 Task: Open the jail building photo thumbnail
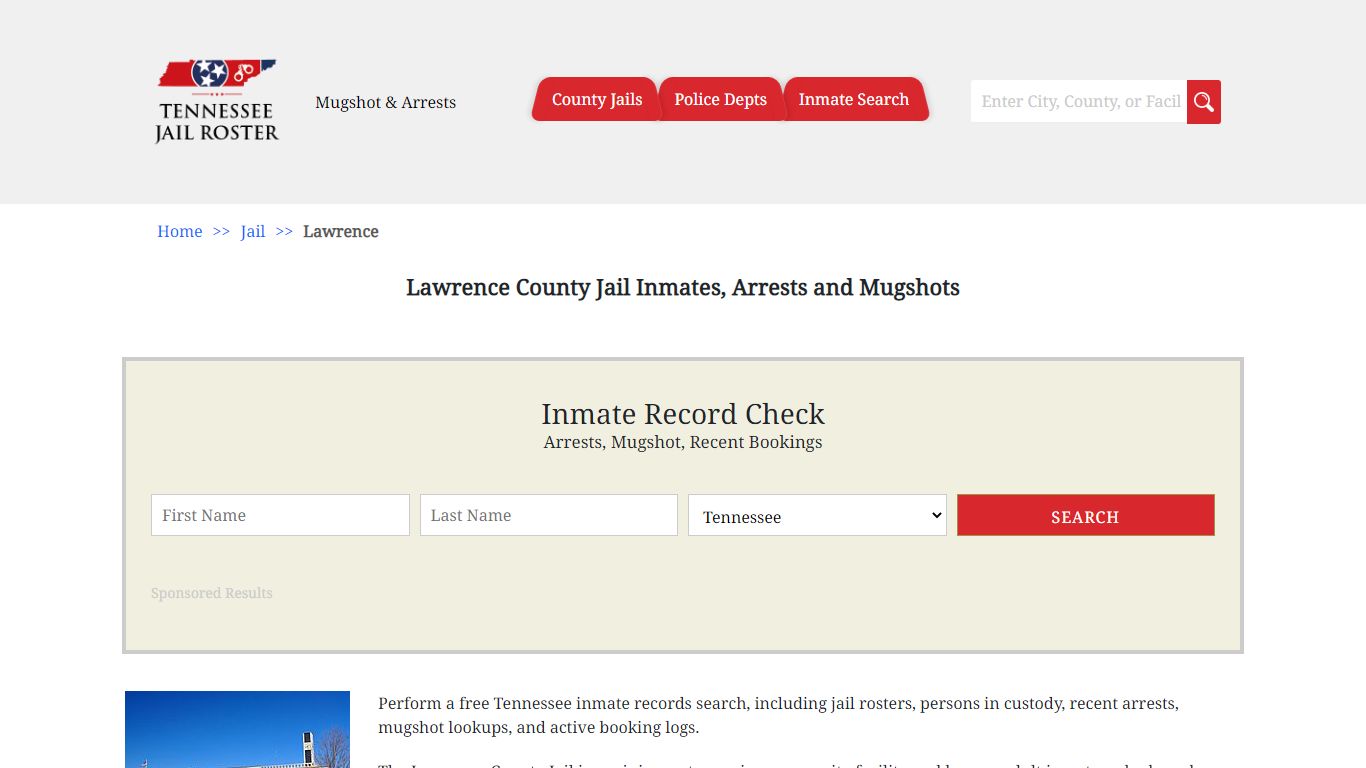[x=238, y=730]
